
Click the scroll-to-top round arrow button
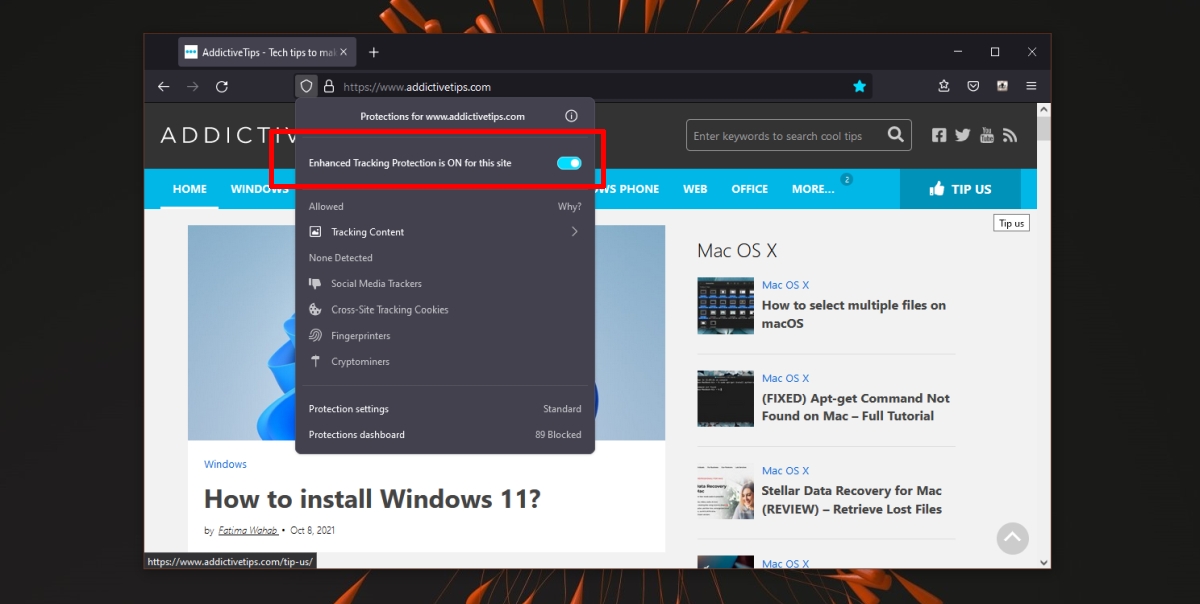click(1012, 538)
